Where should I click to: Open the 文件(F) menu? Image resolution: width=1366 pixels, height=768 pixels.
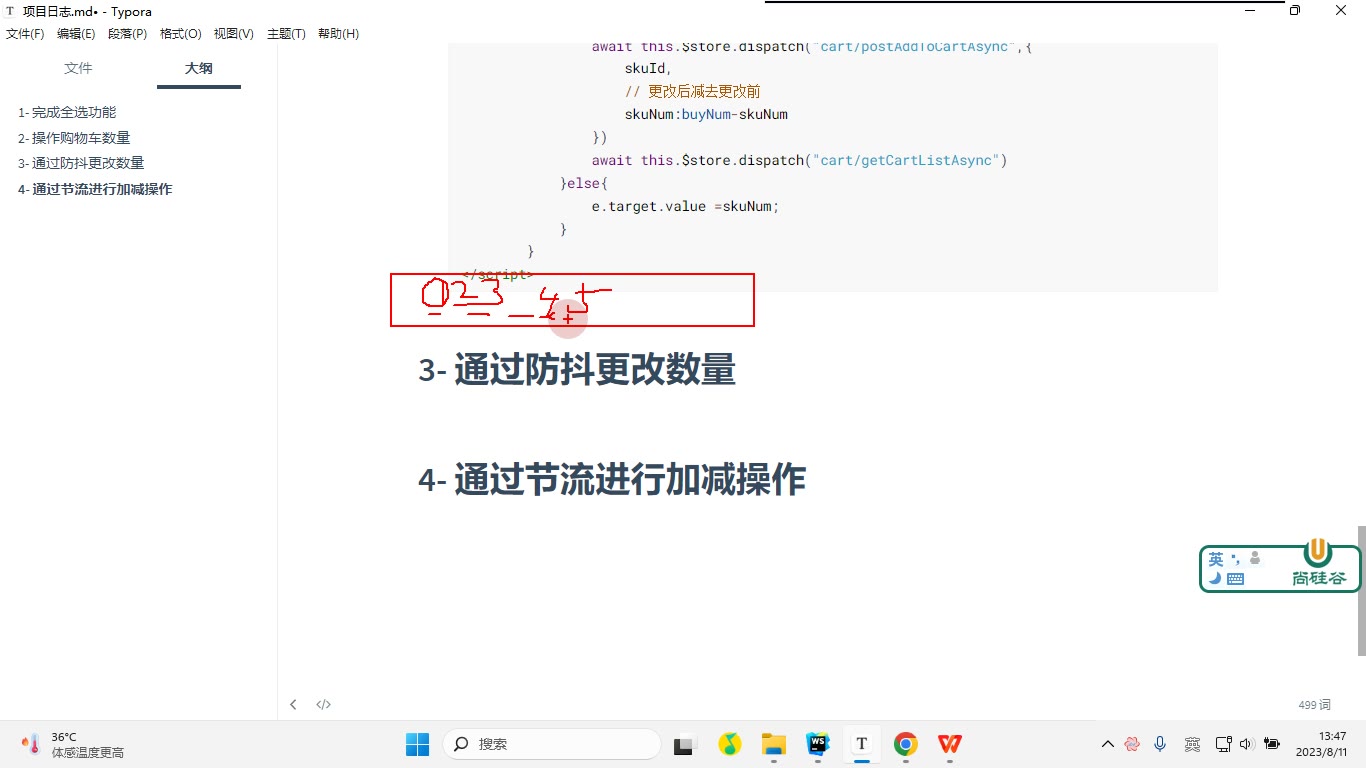[x=25, y=34]
